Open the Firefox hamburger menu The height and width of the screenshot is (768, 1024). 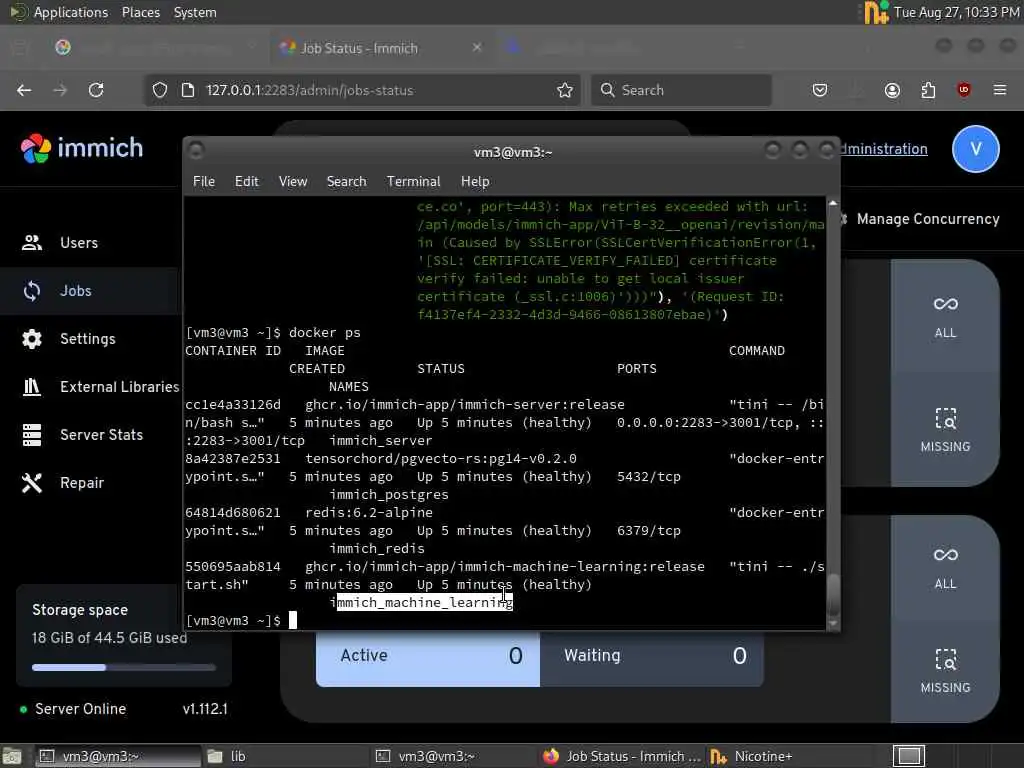tap(1000, 90)
